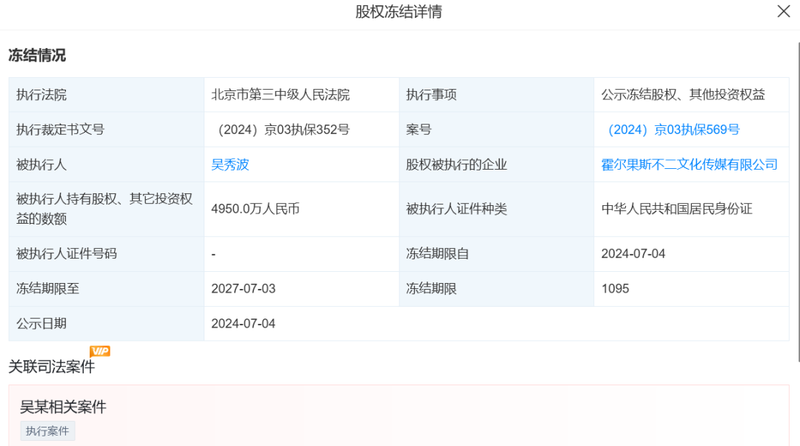800x446 pixels.
Task: Click the 冻结期限自 label cell
Action: point(496,254)
